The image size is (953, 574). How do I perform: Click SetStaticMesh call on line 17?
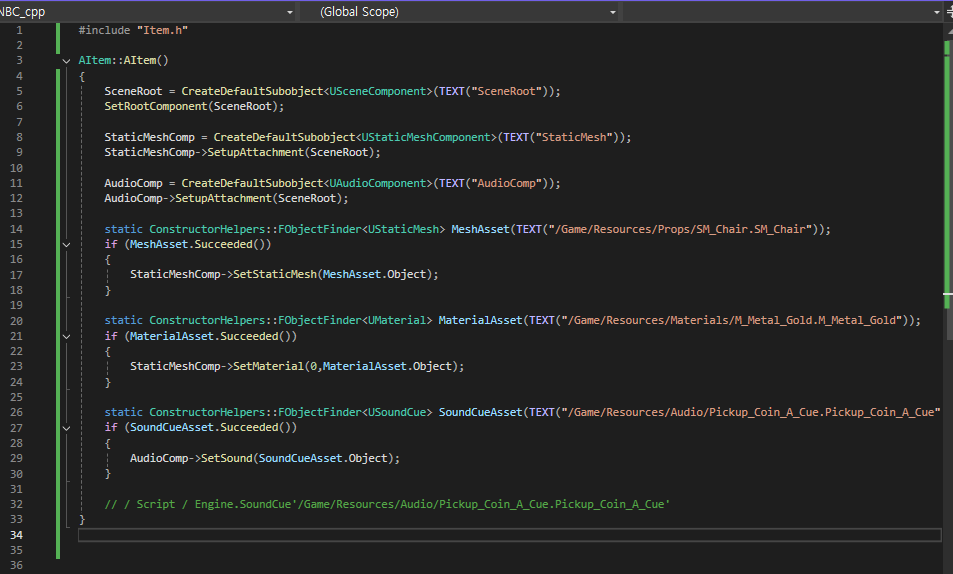pyautogui.click(x=275, y=274)
